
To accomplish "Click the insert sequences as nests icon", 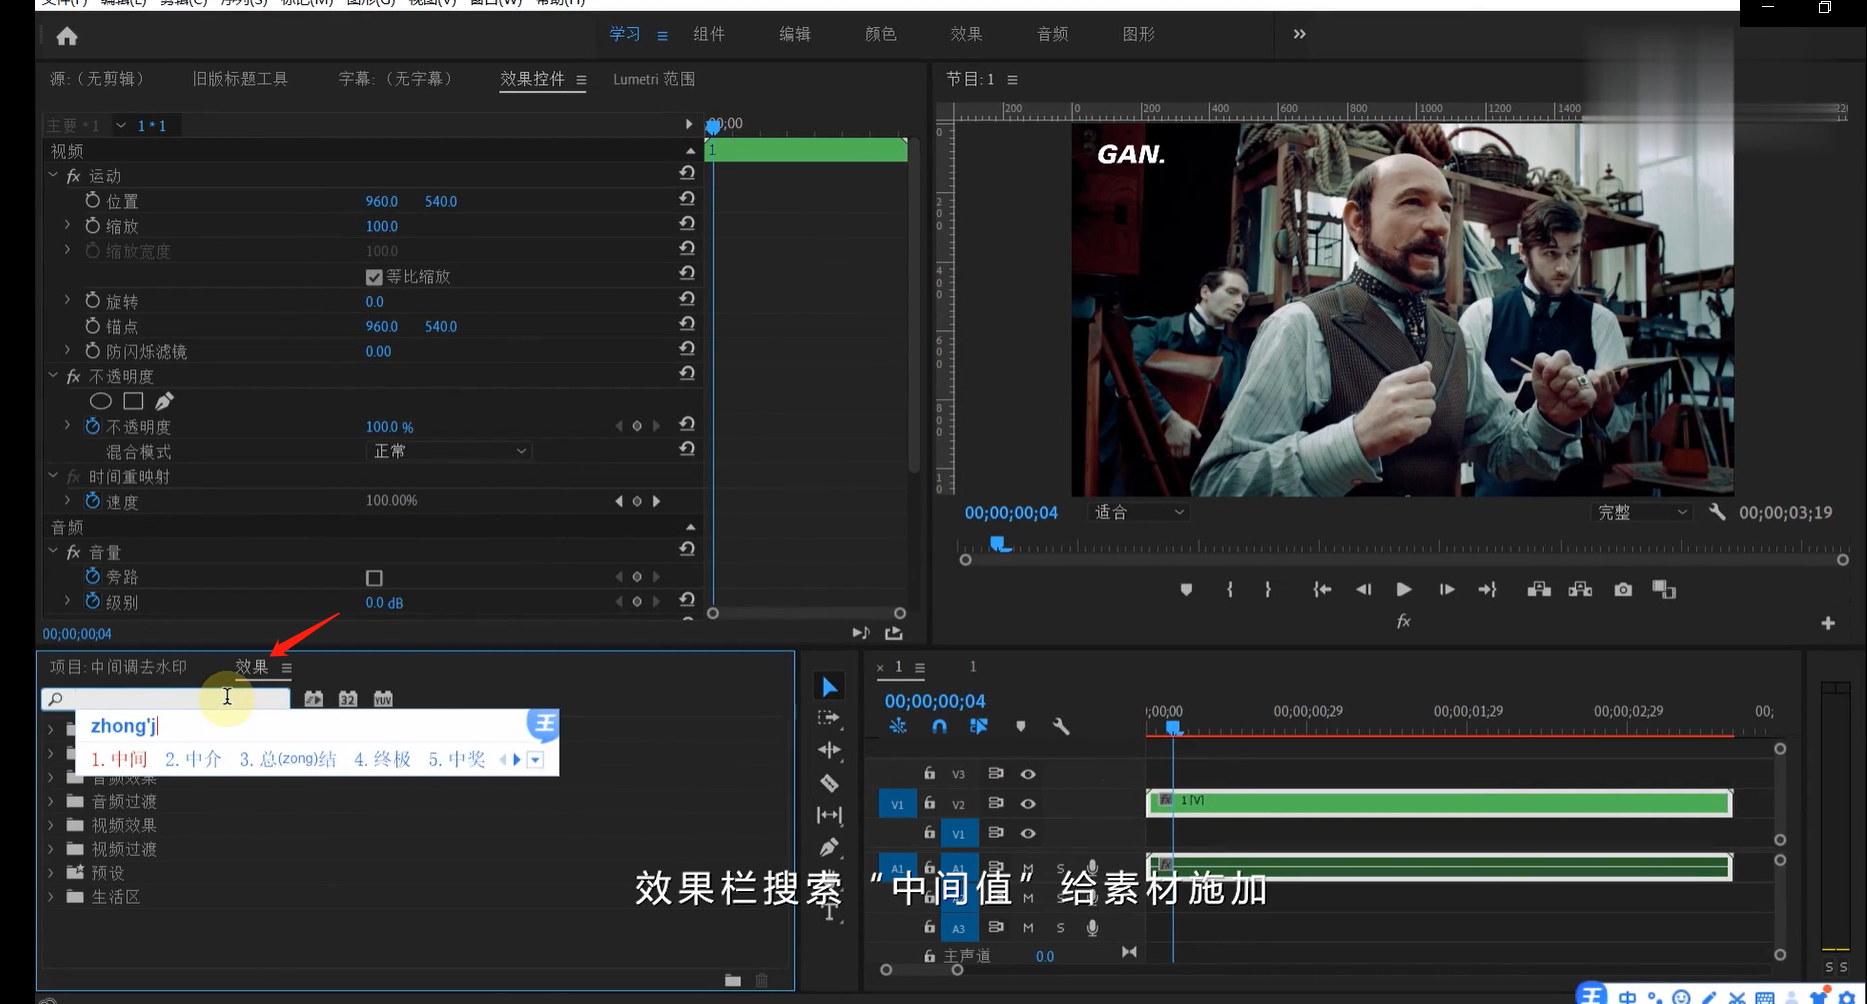I will tap(898, 727).
